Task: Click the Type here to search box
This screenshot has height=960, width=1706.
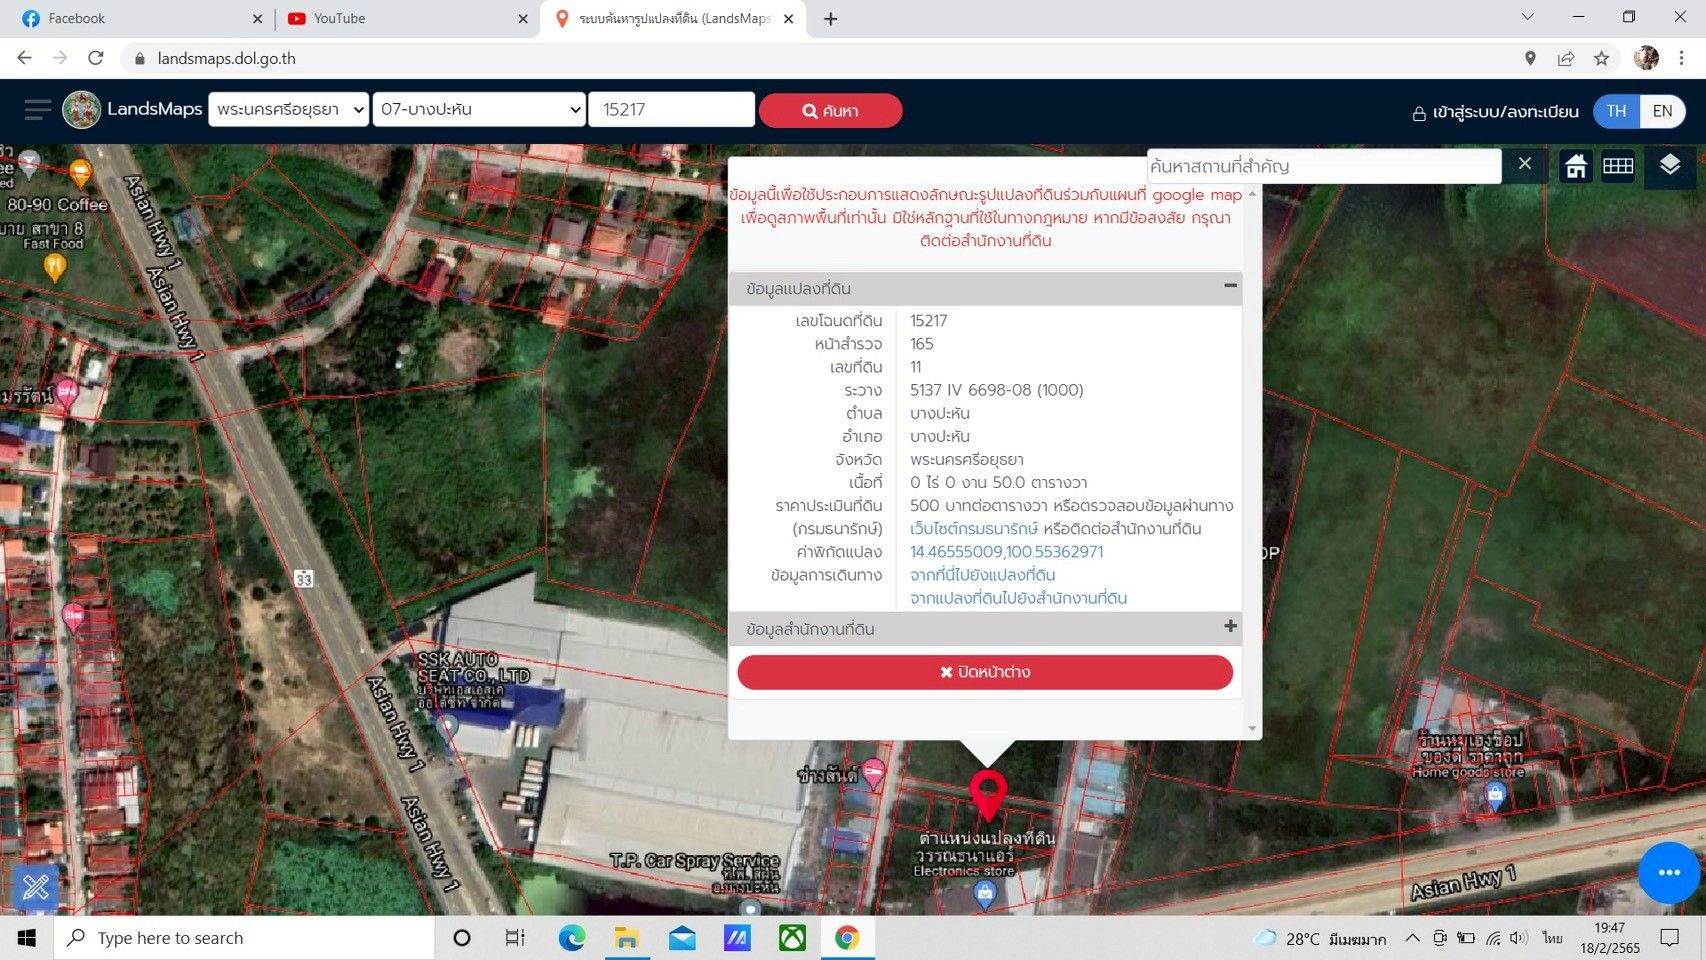Action: pyautogui.click(x=245, y=938)
